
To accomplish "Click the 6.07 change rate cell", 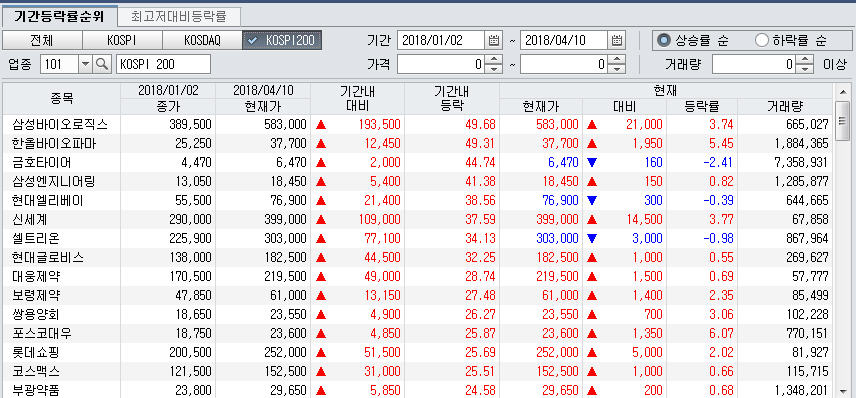I will pos(722,333).
